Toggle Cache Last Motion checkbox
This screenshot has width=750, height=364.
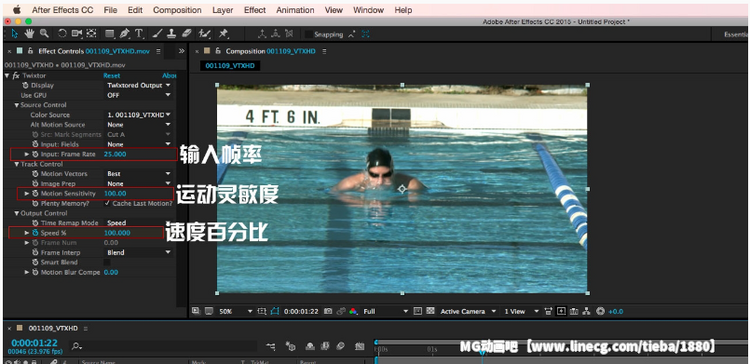click(x=107, y=203)
